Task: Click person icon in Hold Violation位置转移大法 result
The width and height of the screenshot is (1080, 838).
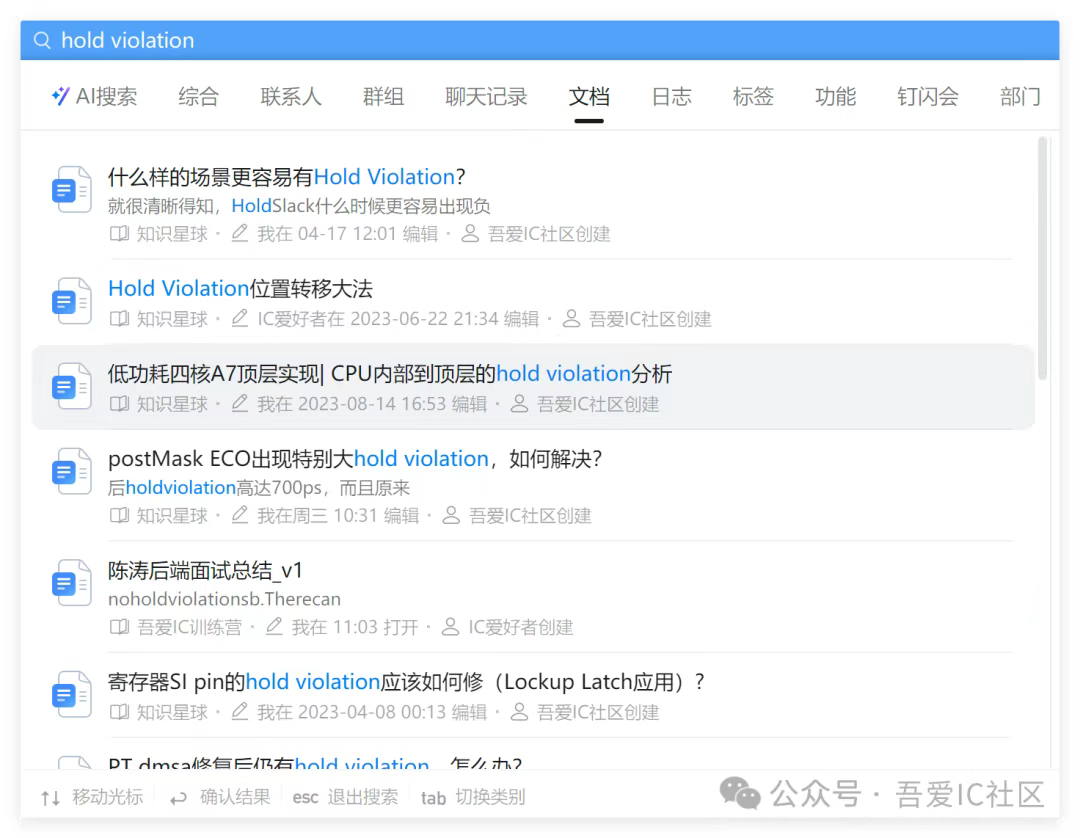Action: 571,318
